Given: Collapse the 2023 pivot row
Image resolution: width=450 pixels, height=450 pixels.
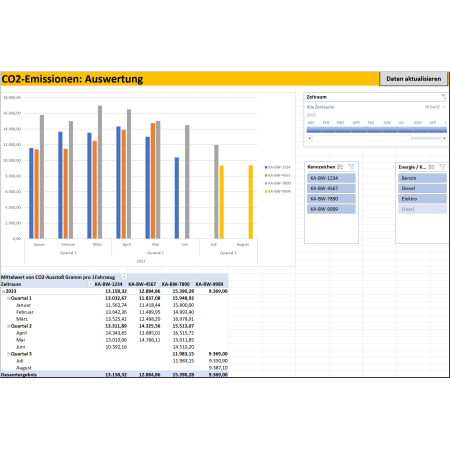Looking at the screenshot, I should click(x=3, y=291).
